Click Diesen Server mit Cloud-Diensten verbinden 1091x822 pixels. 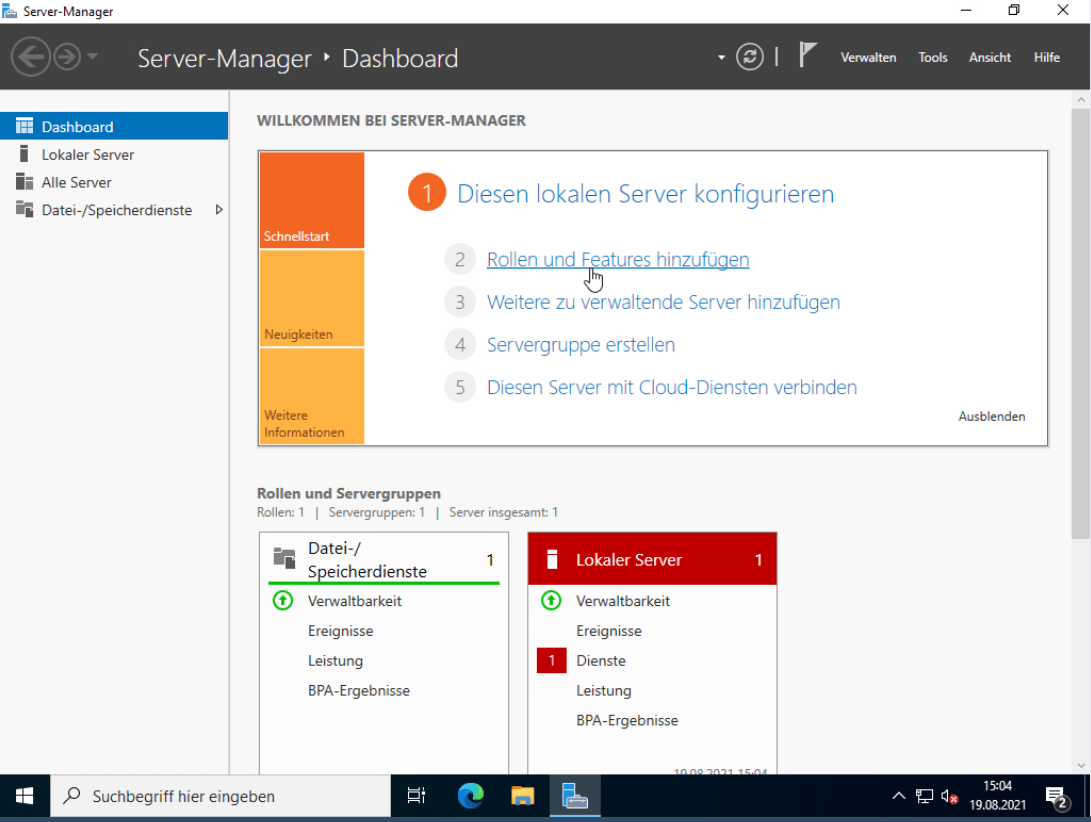pyautogui.click(x=672, y=387)
